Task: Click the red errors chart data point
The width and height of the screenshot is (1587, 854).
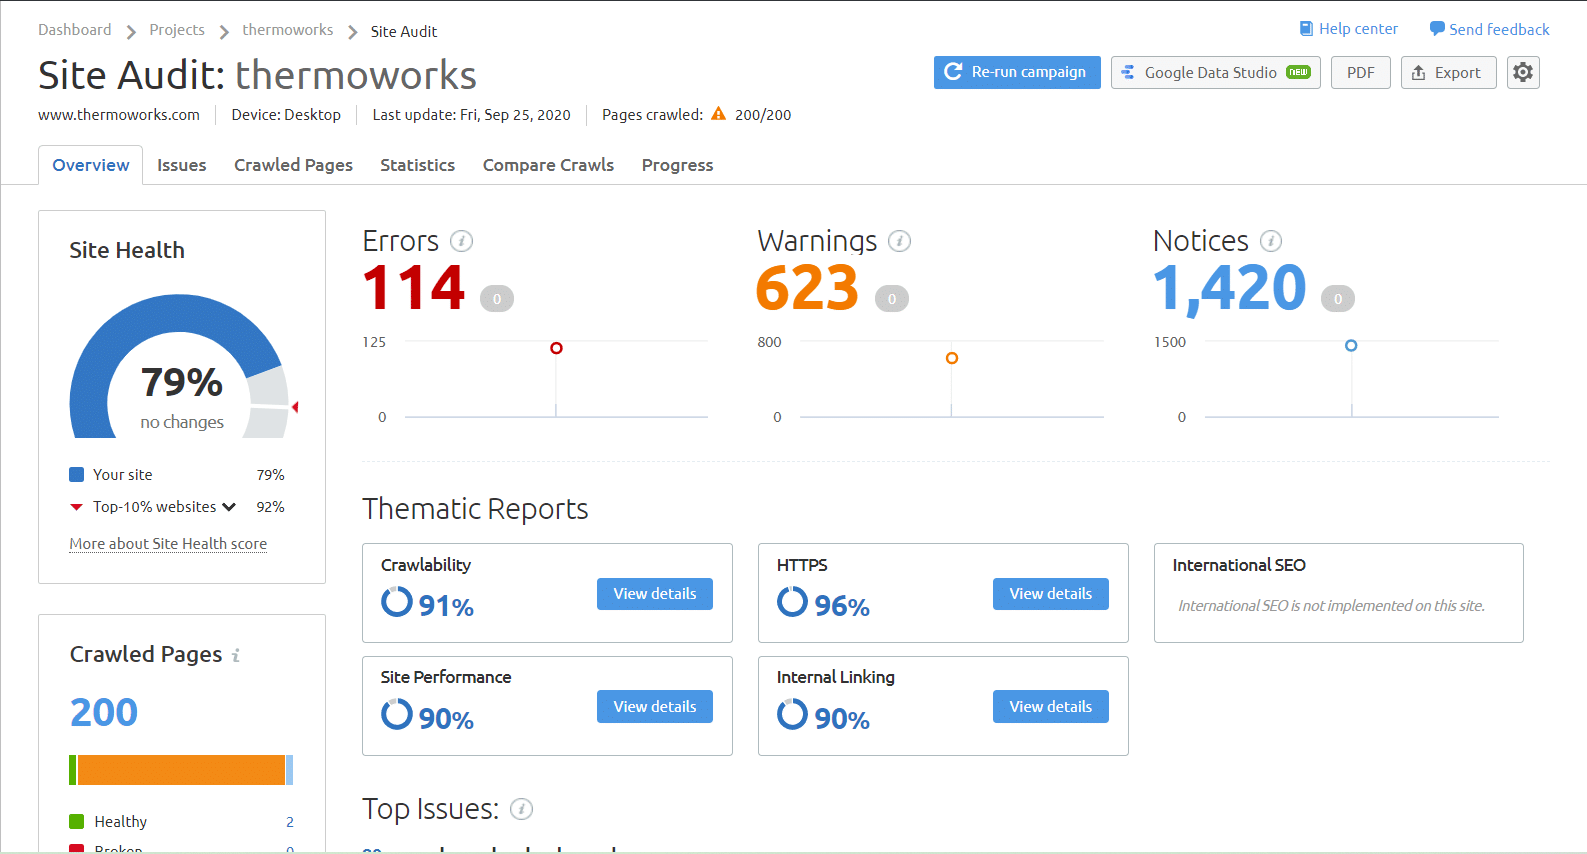Action: (x=556, y=348)
